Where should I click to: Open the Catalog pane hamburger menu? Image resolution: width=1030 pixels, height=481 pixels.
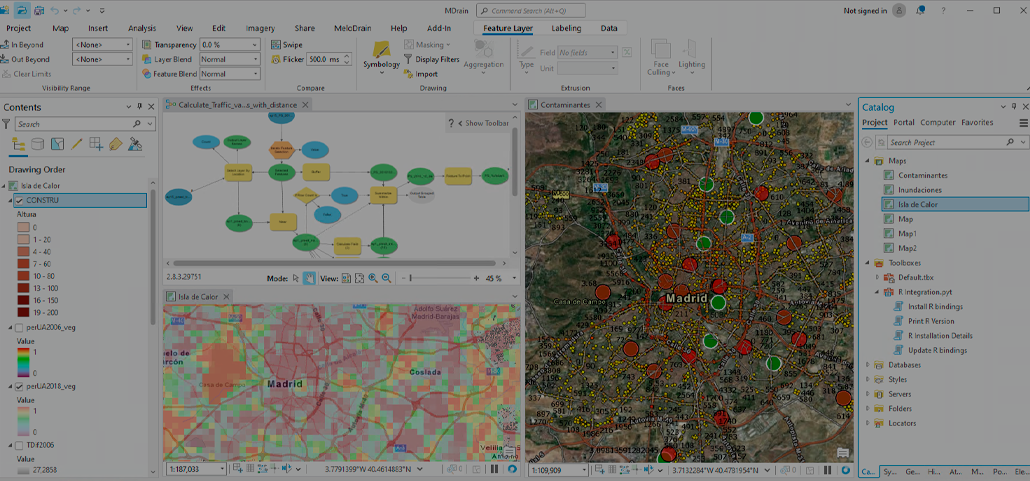1023,123
